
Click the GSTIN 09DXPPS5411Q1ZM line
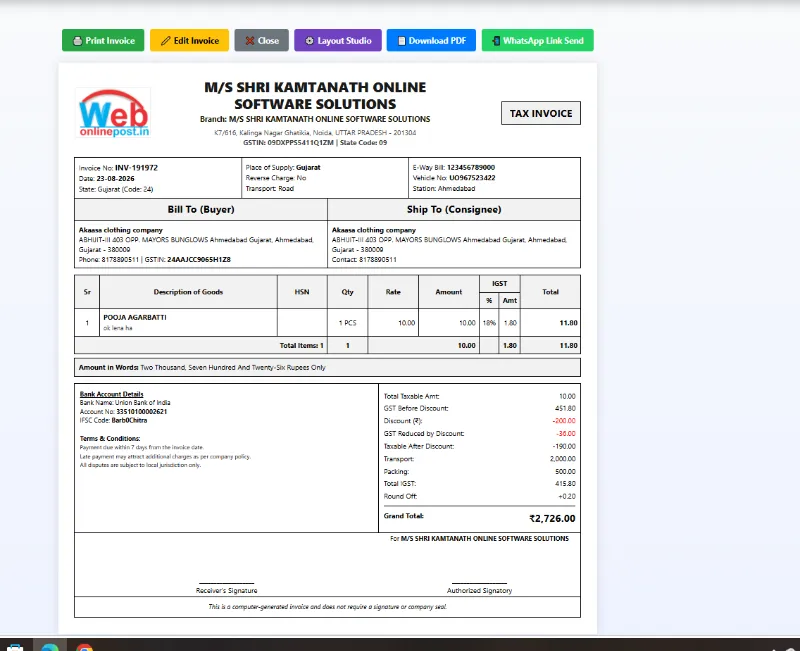315,143
